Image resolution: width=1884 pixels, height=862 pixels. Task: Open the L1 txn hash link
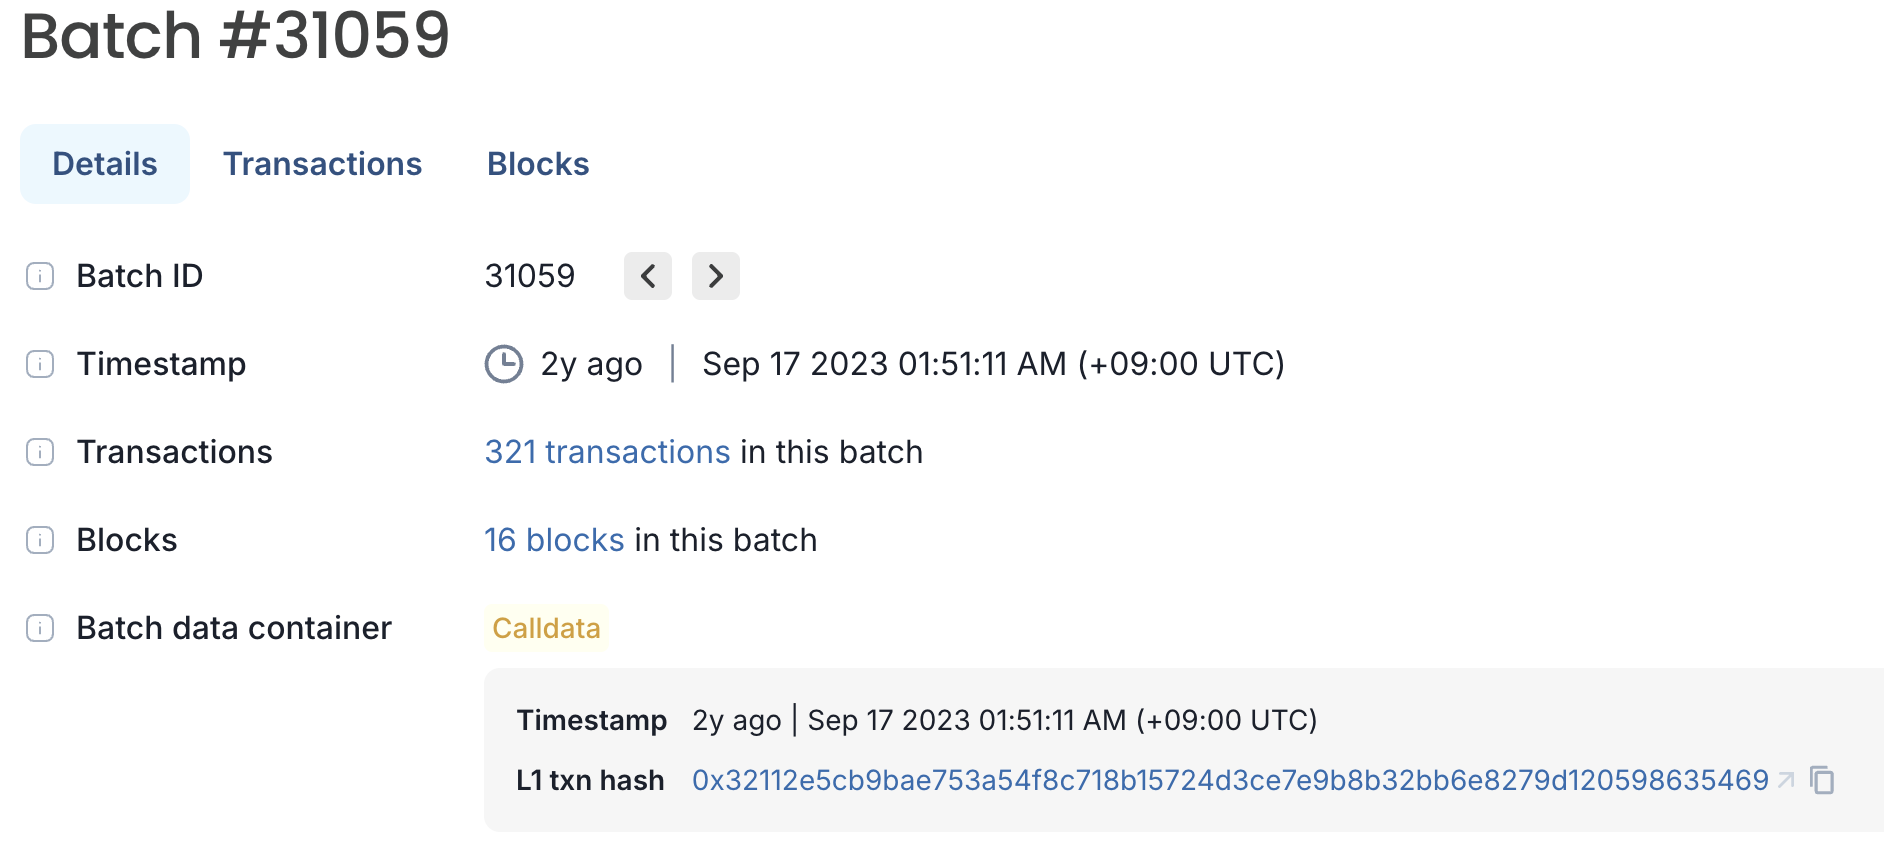[1230, 780]
